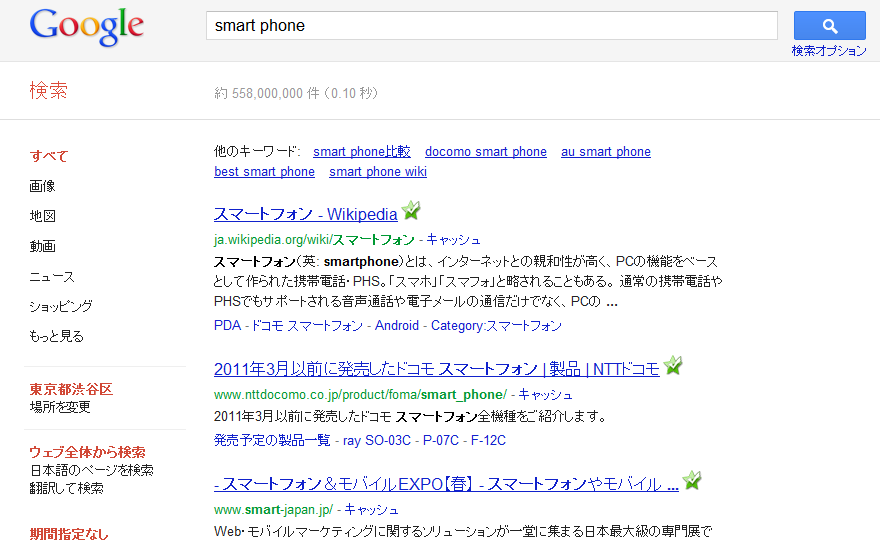Select the 地図 search category
Image resolution: width=880 pixels, height=540 pixels.
click(43, 216)
